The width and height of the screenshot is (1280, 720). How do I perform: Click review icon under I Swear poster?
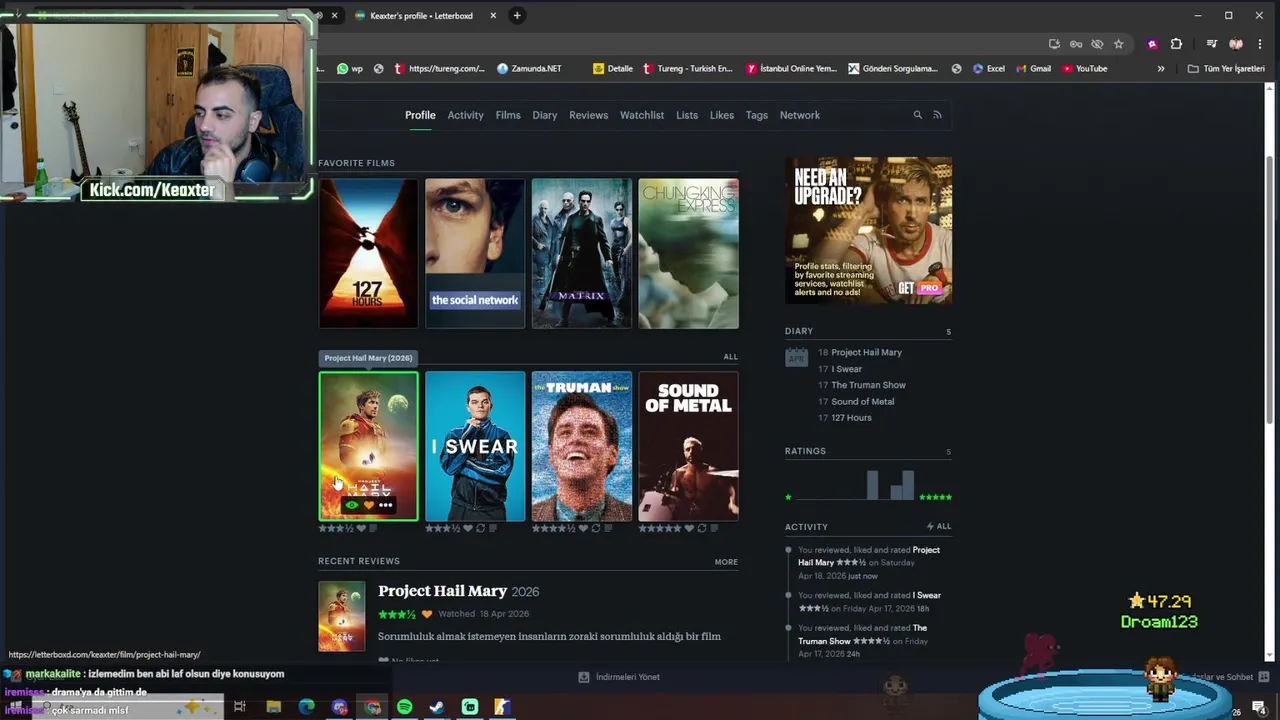(x=492, y=528)
